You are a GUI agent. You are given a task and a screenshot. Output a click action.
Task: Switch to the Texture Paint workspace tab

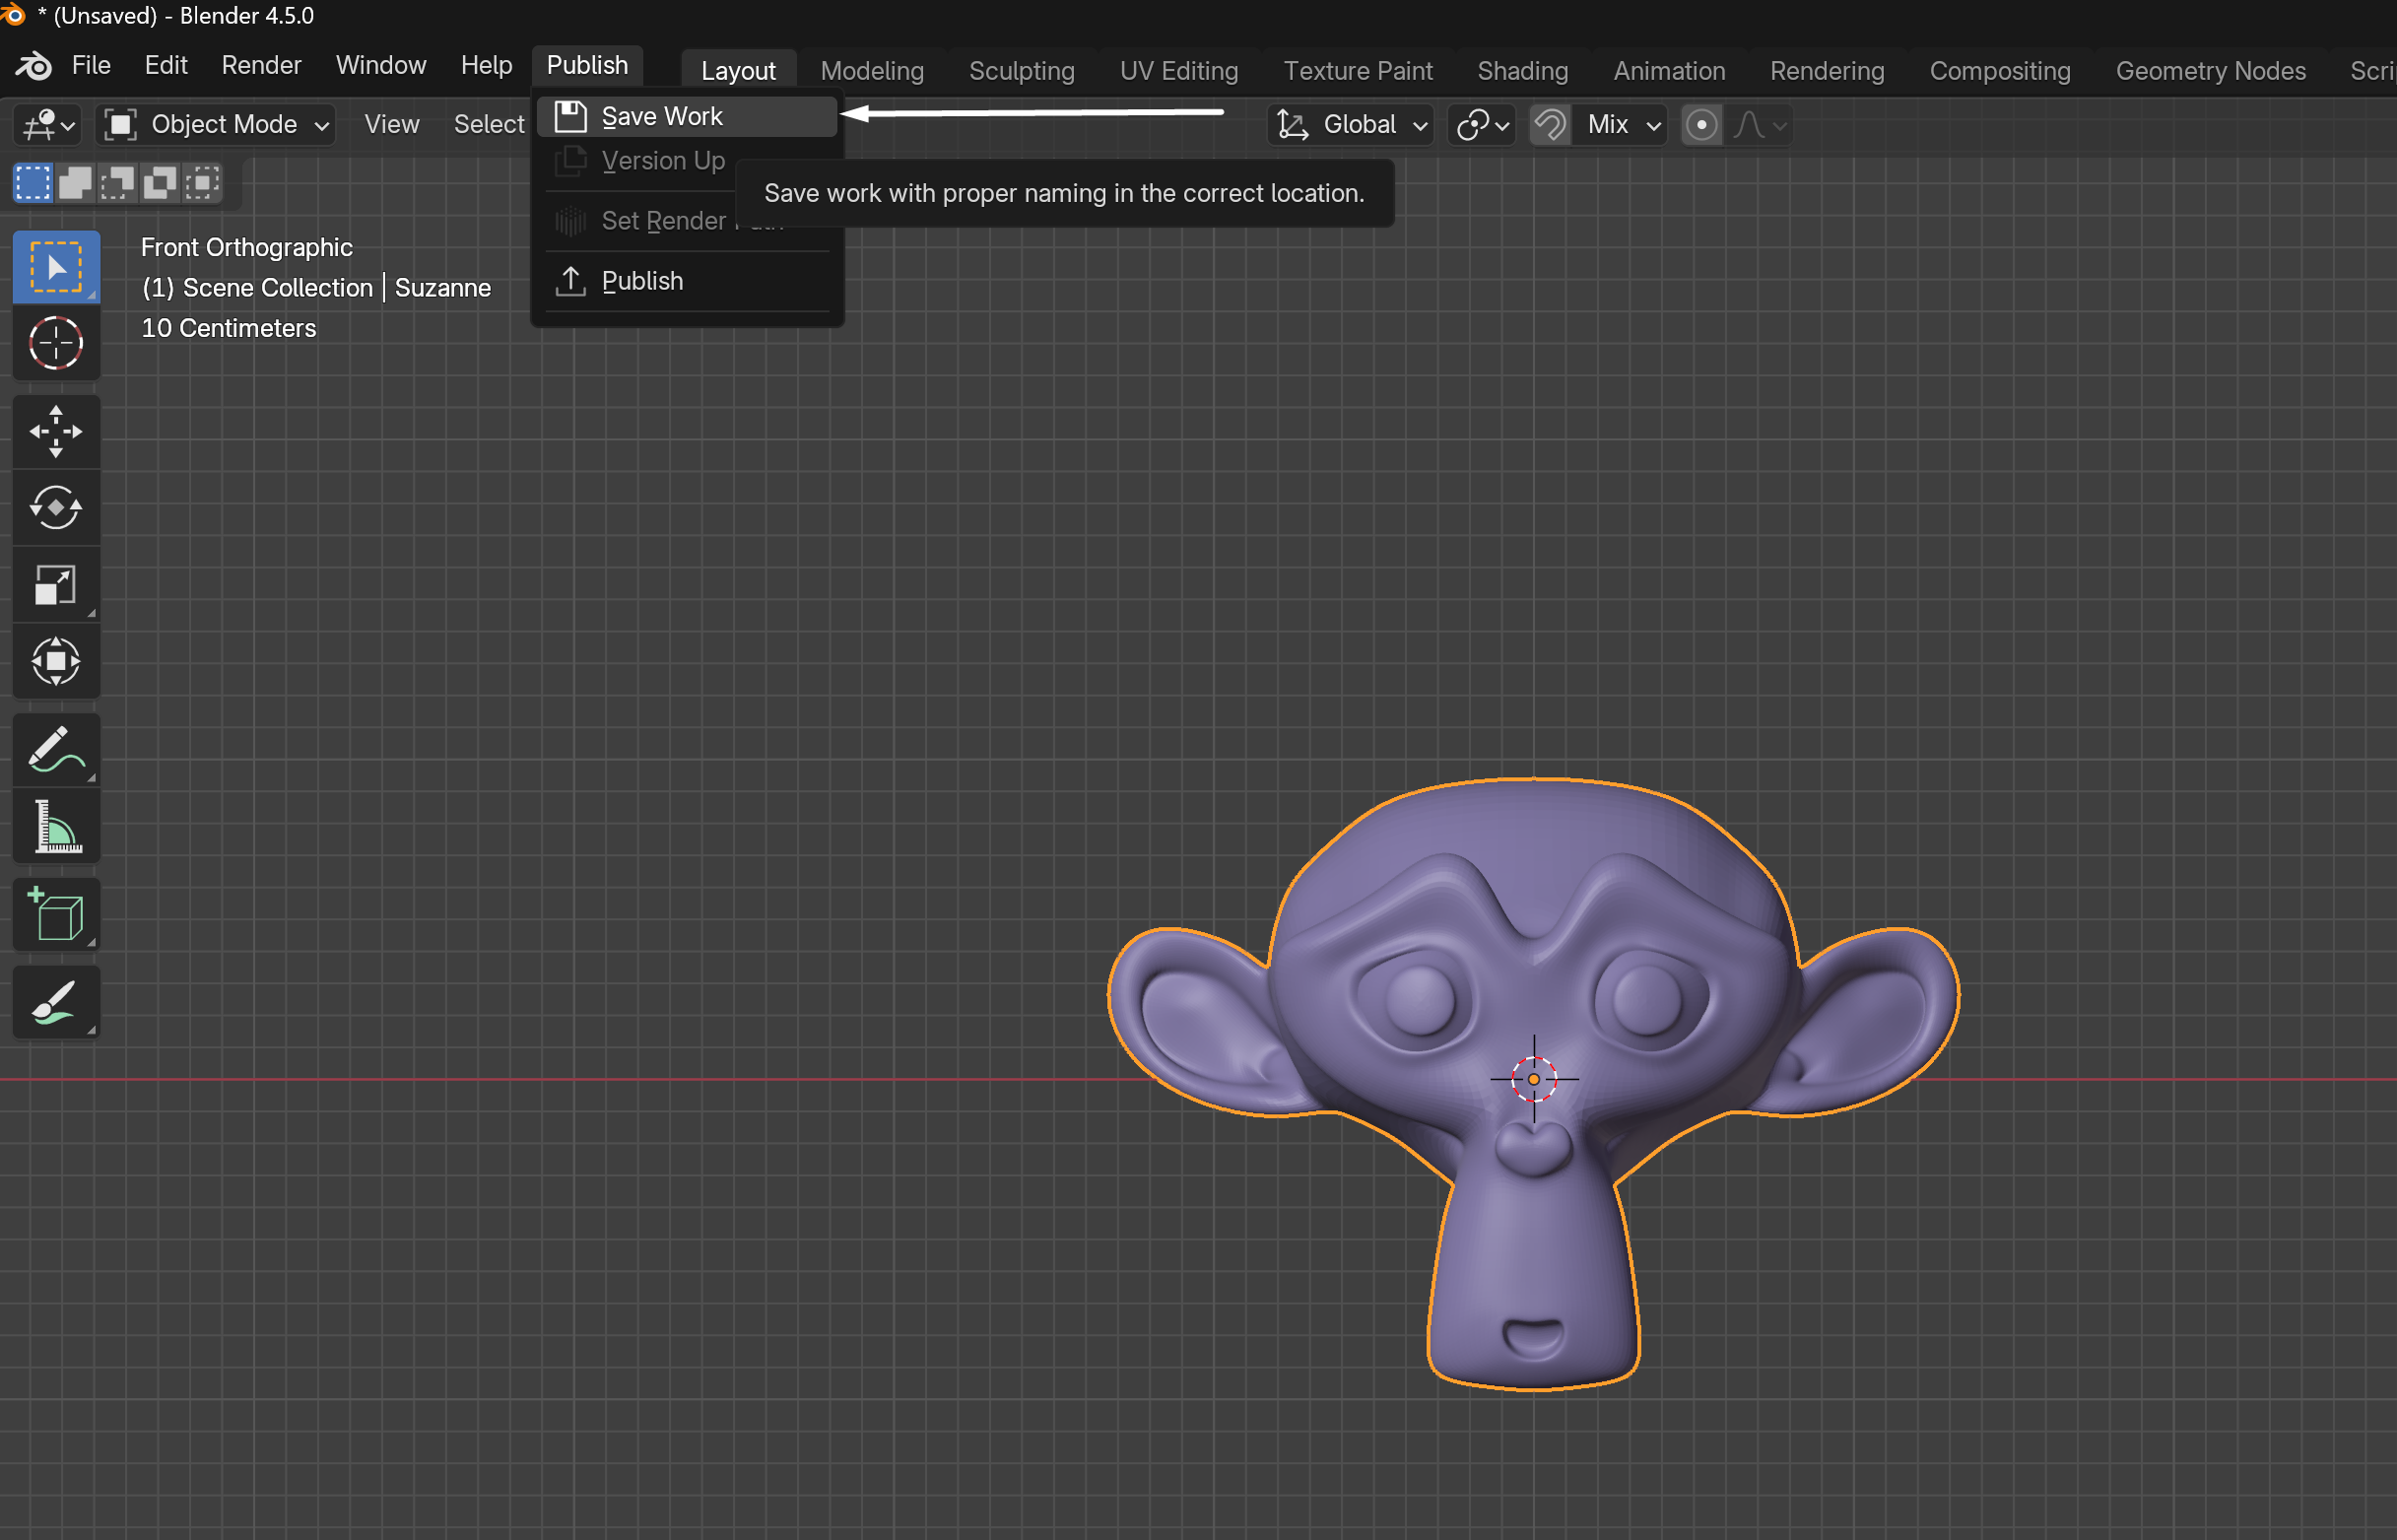click(x=1358, y=71)
